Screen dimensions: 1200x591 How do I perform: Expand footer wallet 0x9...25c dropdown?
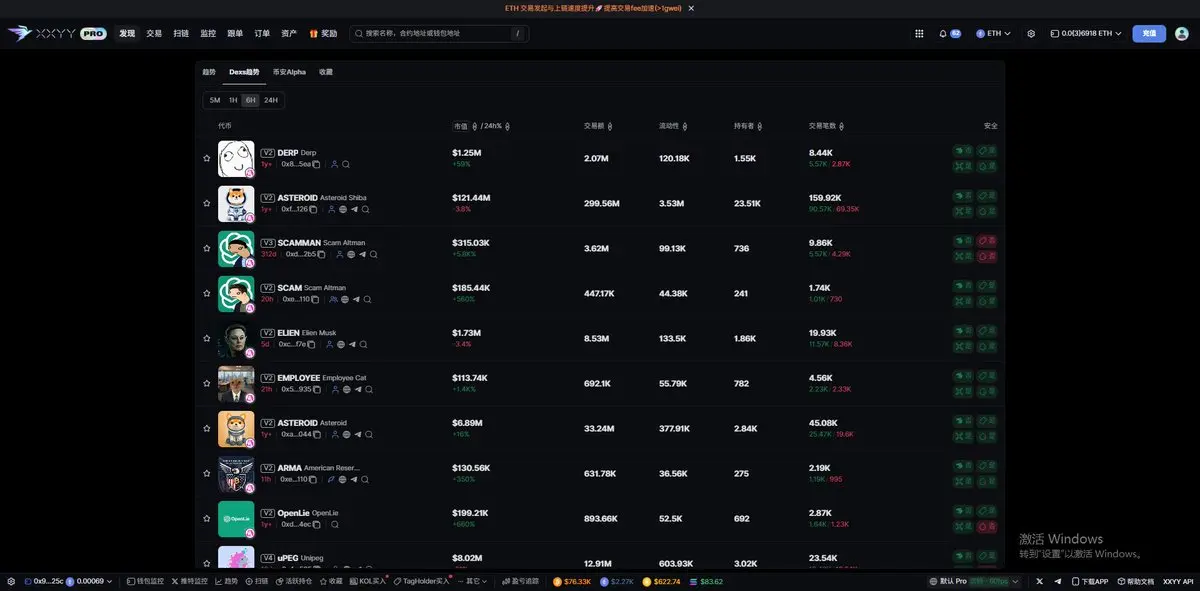[68, 581]
